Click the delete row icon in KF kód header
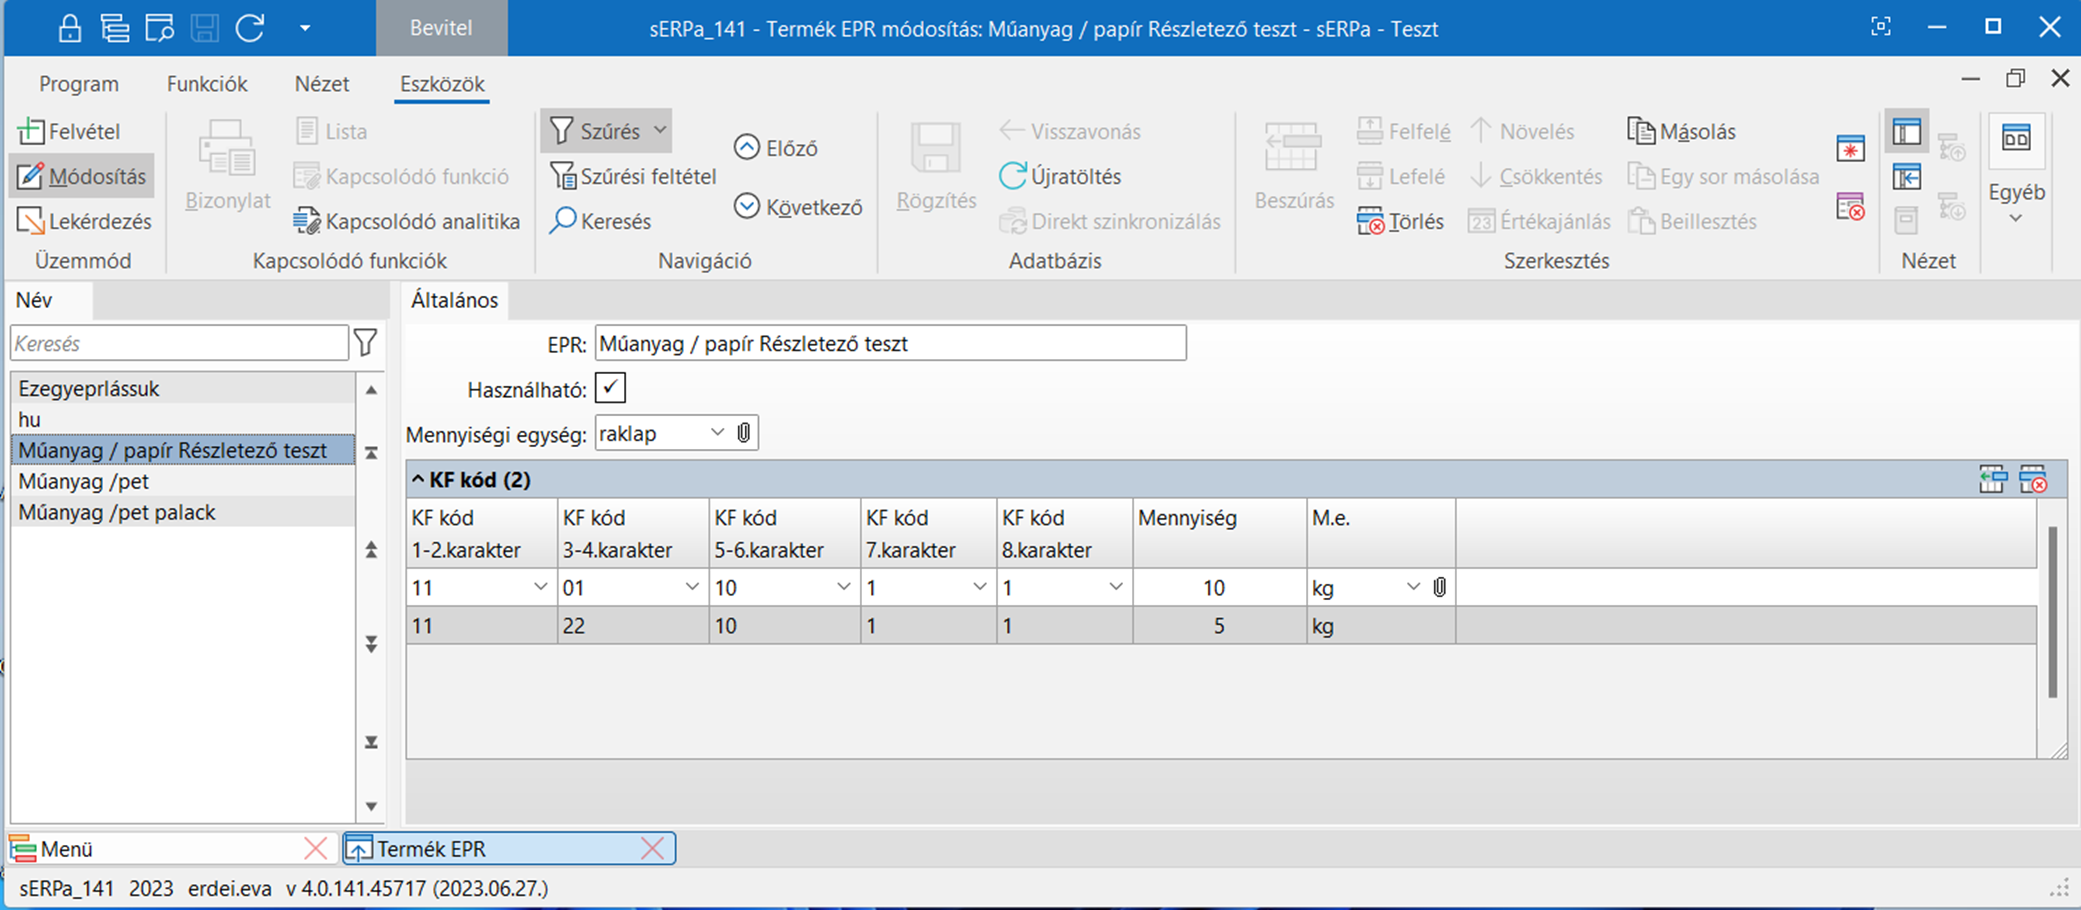Image resolution: width=2081 pixels, height=910 pixels. 2033,480
